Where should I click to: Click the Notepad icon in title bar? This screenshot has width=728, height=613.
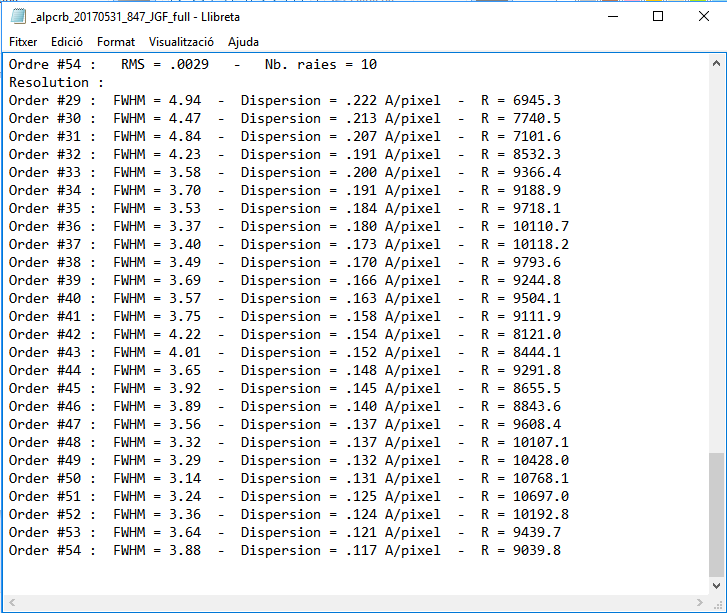point(18,17)
